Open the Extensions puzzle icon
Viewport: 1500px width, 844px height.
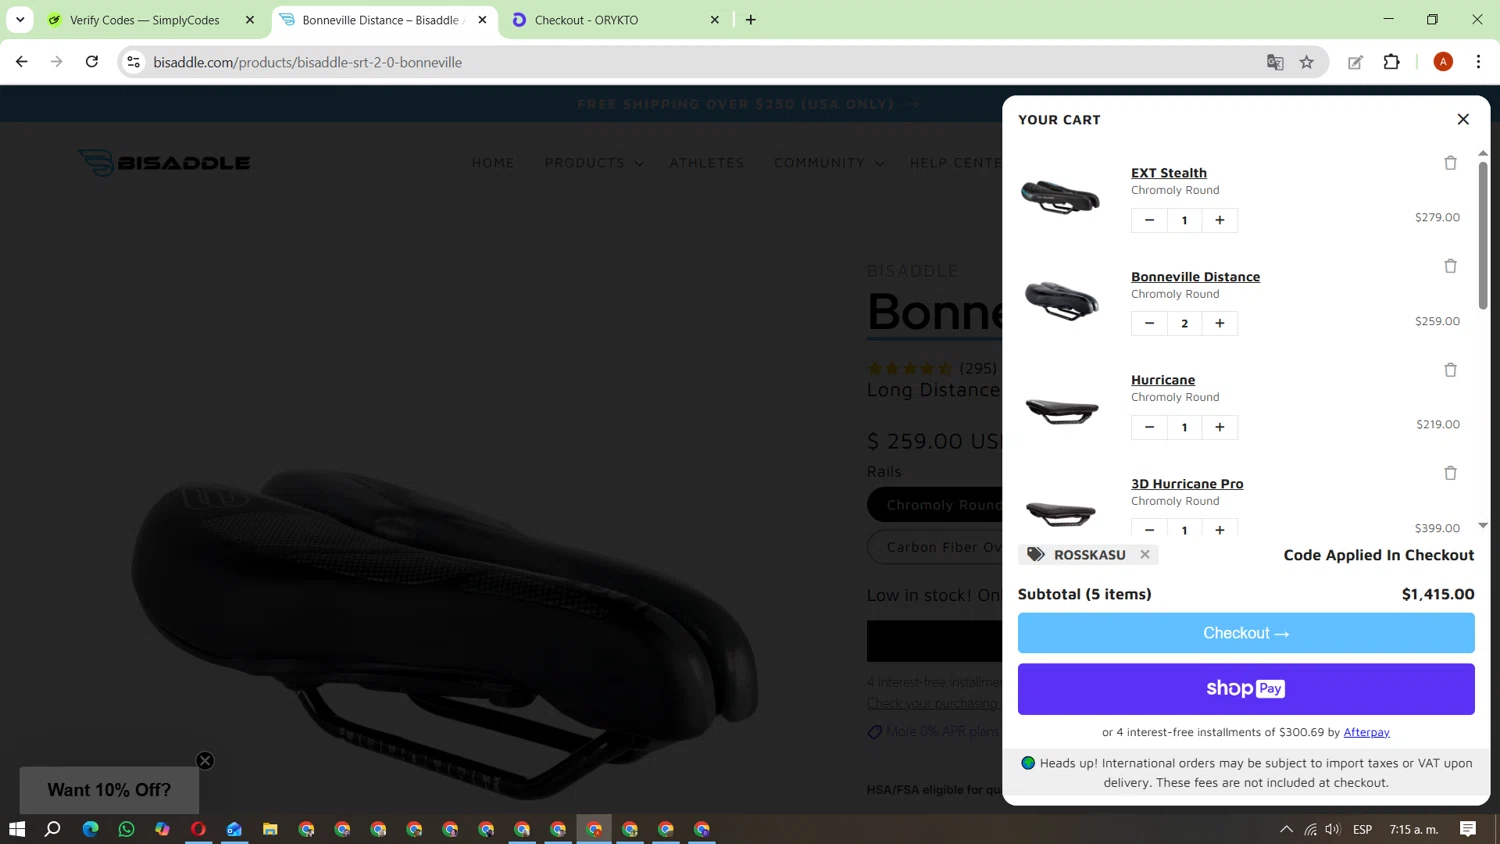[x=1392, y=62]
